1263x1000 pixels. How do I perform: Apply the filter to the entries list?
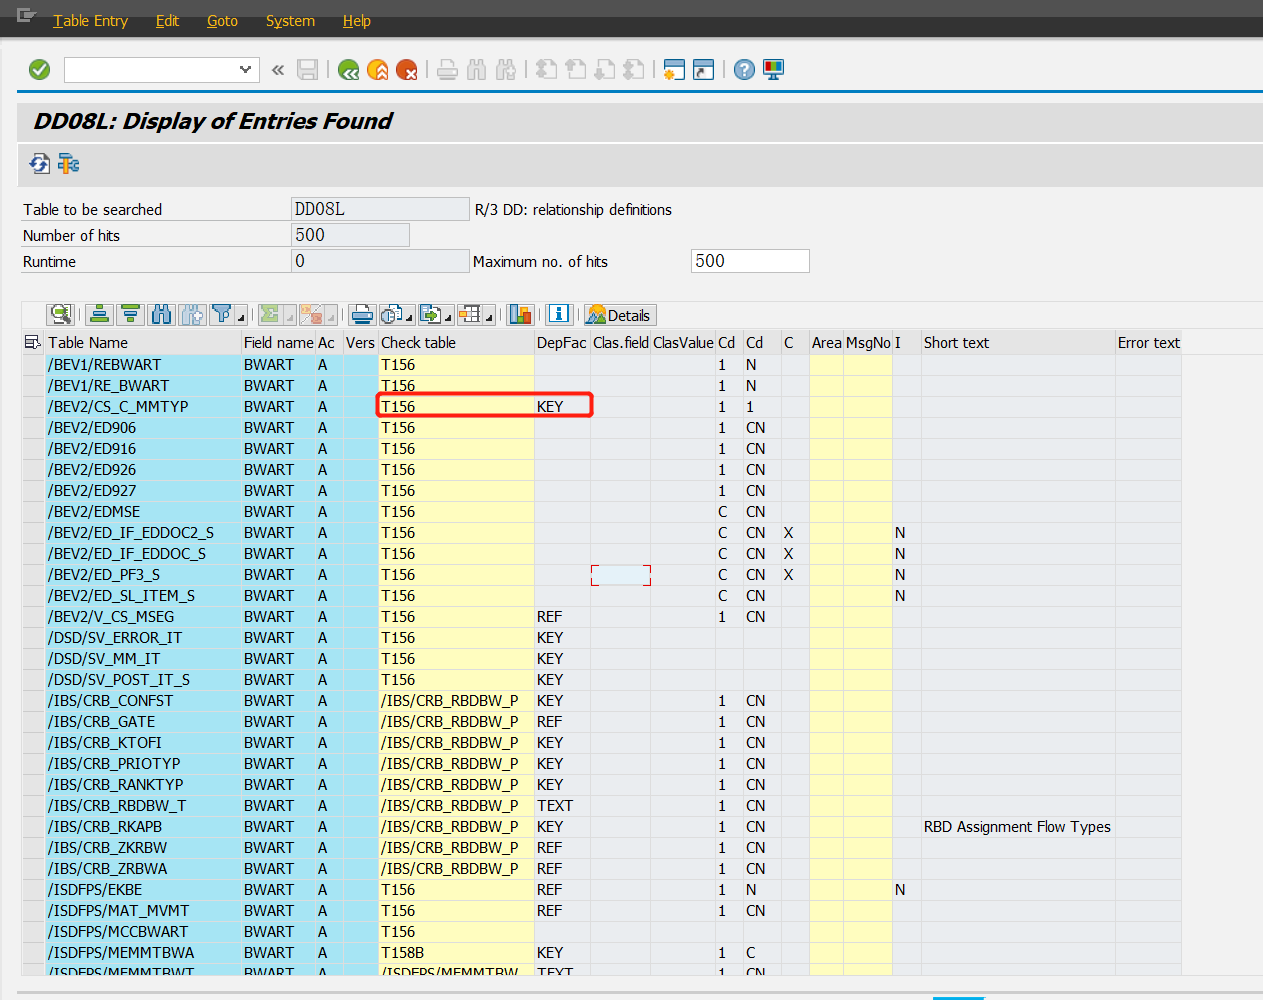222,314
